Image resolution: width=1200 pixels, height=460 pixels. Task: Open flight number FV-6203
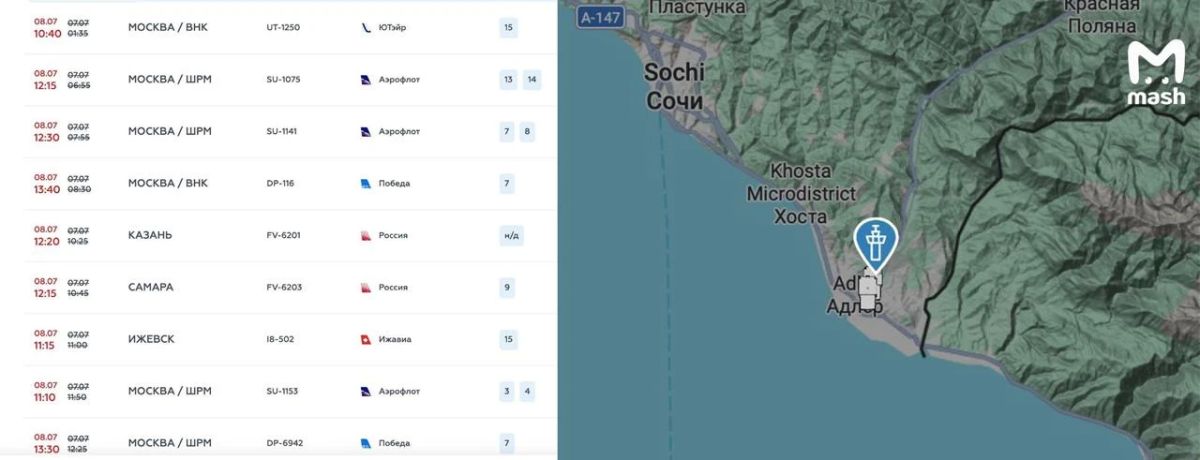(x=284, y=287)
